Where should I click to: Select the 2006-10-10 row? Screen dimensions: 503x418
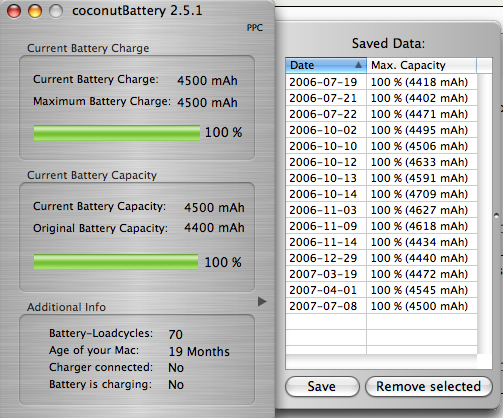(381, 146)
